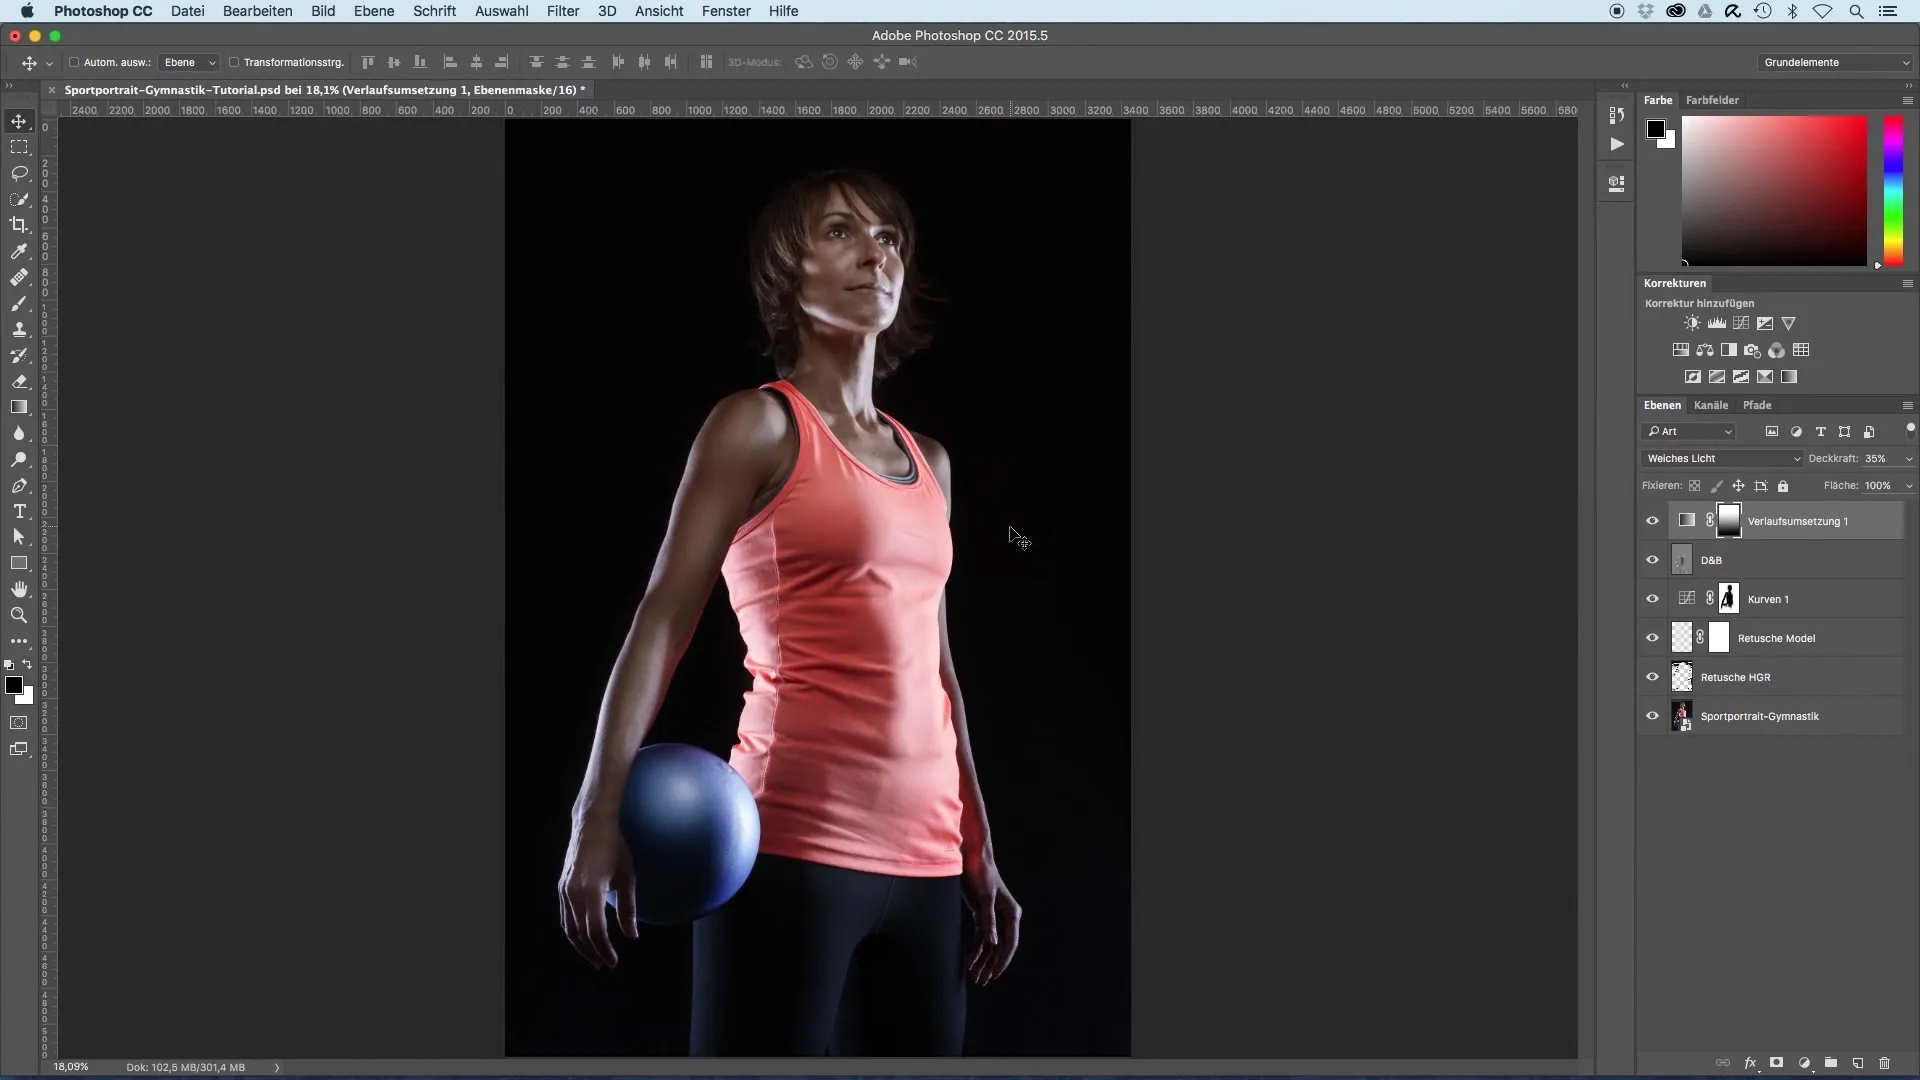
Task: Select the Eyedropper tool
Action: point(19,251)
